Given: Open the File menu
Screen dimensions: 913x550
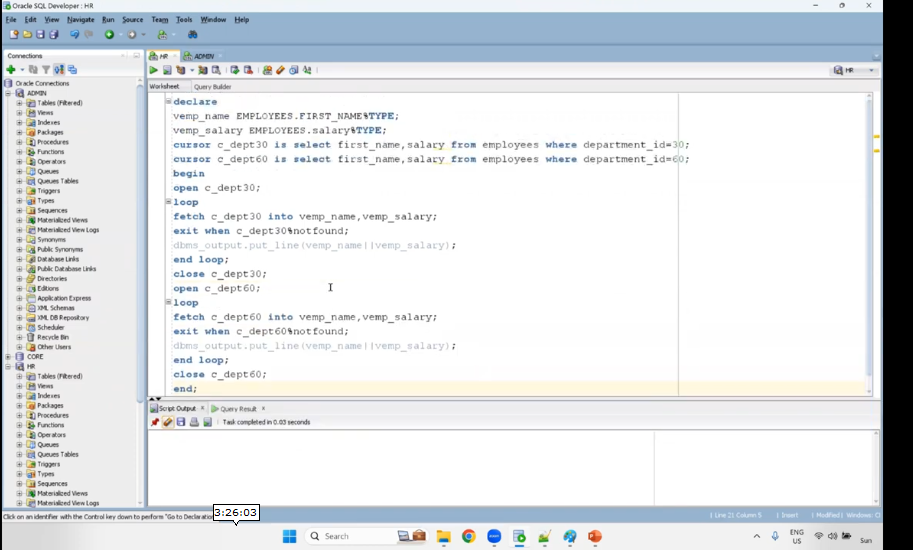Looking at the screenshot, I should pyautogui.click(x=11, y=20).
